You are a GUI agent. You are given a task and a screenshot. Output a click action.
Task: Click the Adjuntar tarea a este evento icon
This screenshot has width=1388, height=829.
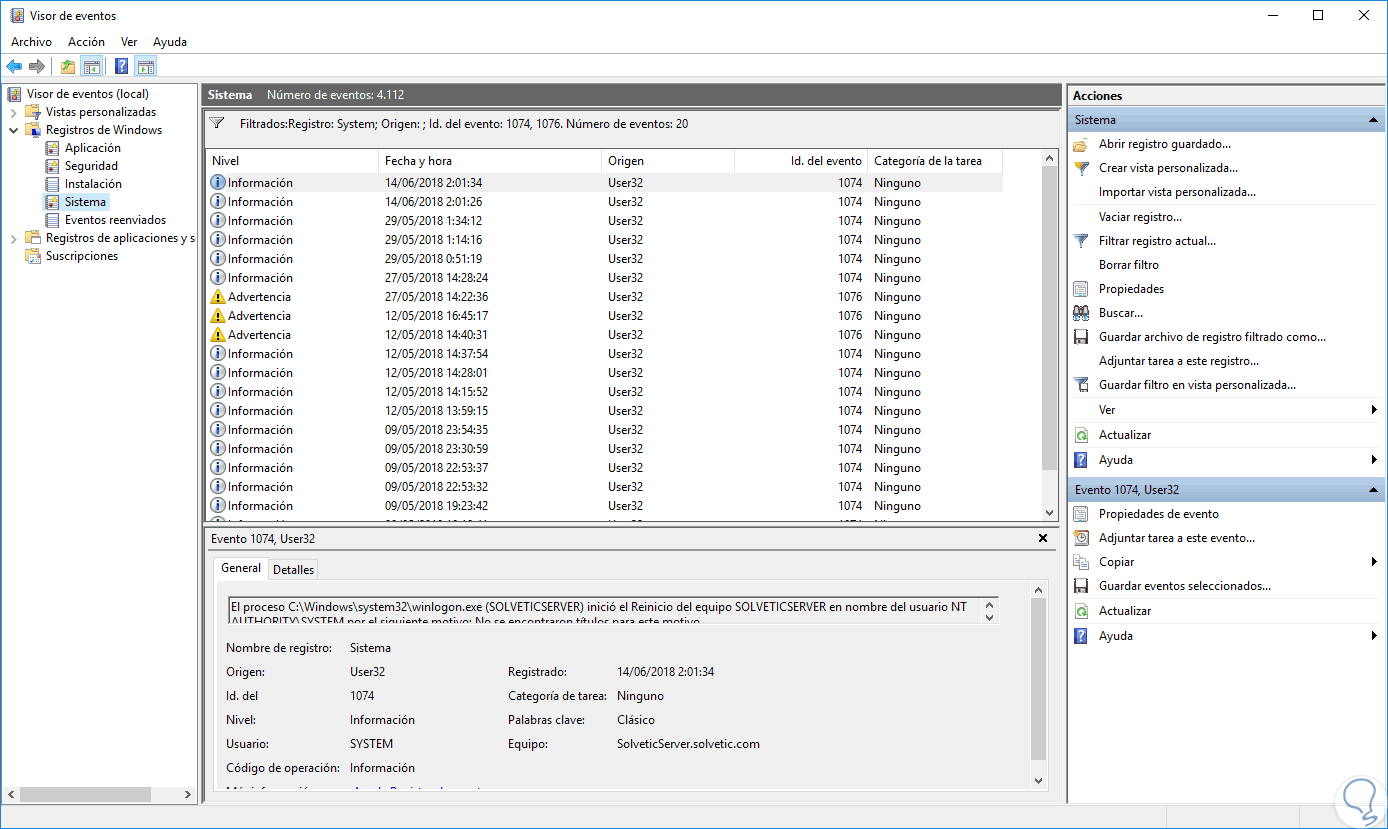coord(1081,538)
